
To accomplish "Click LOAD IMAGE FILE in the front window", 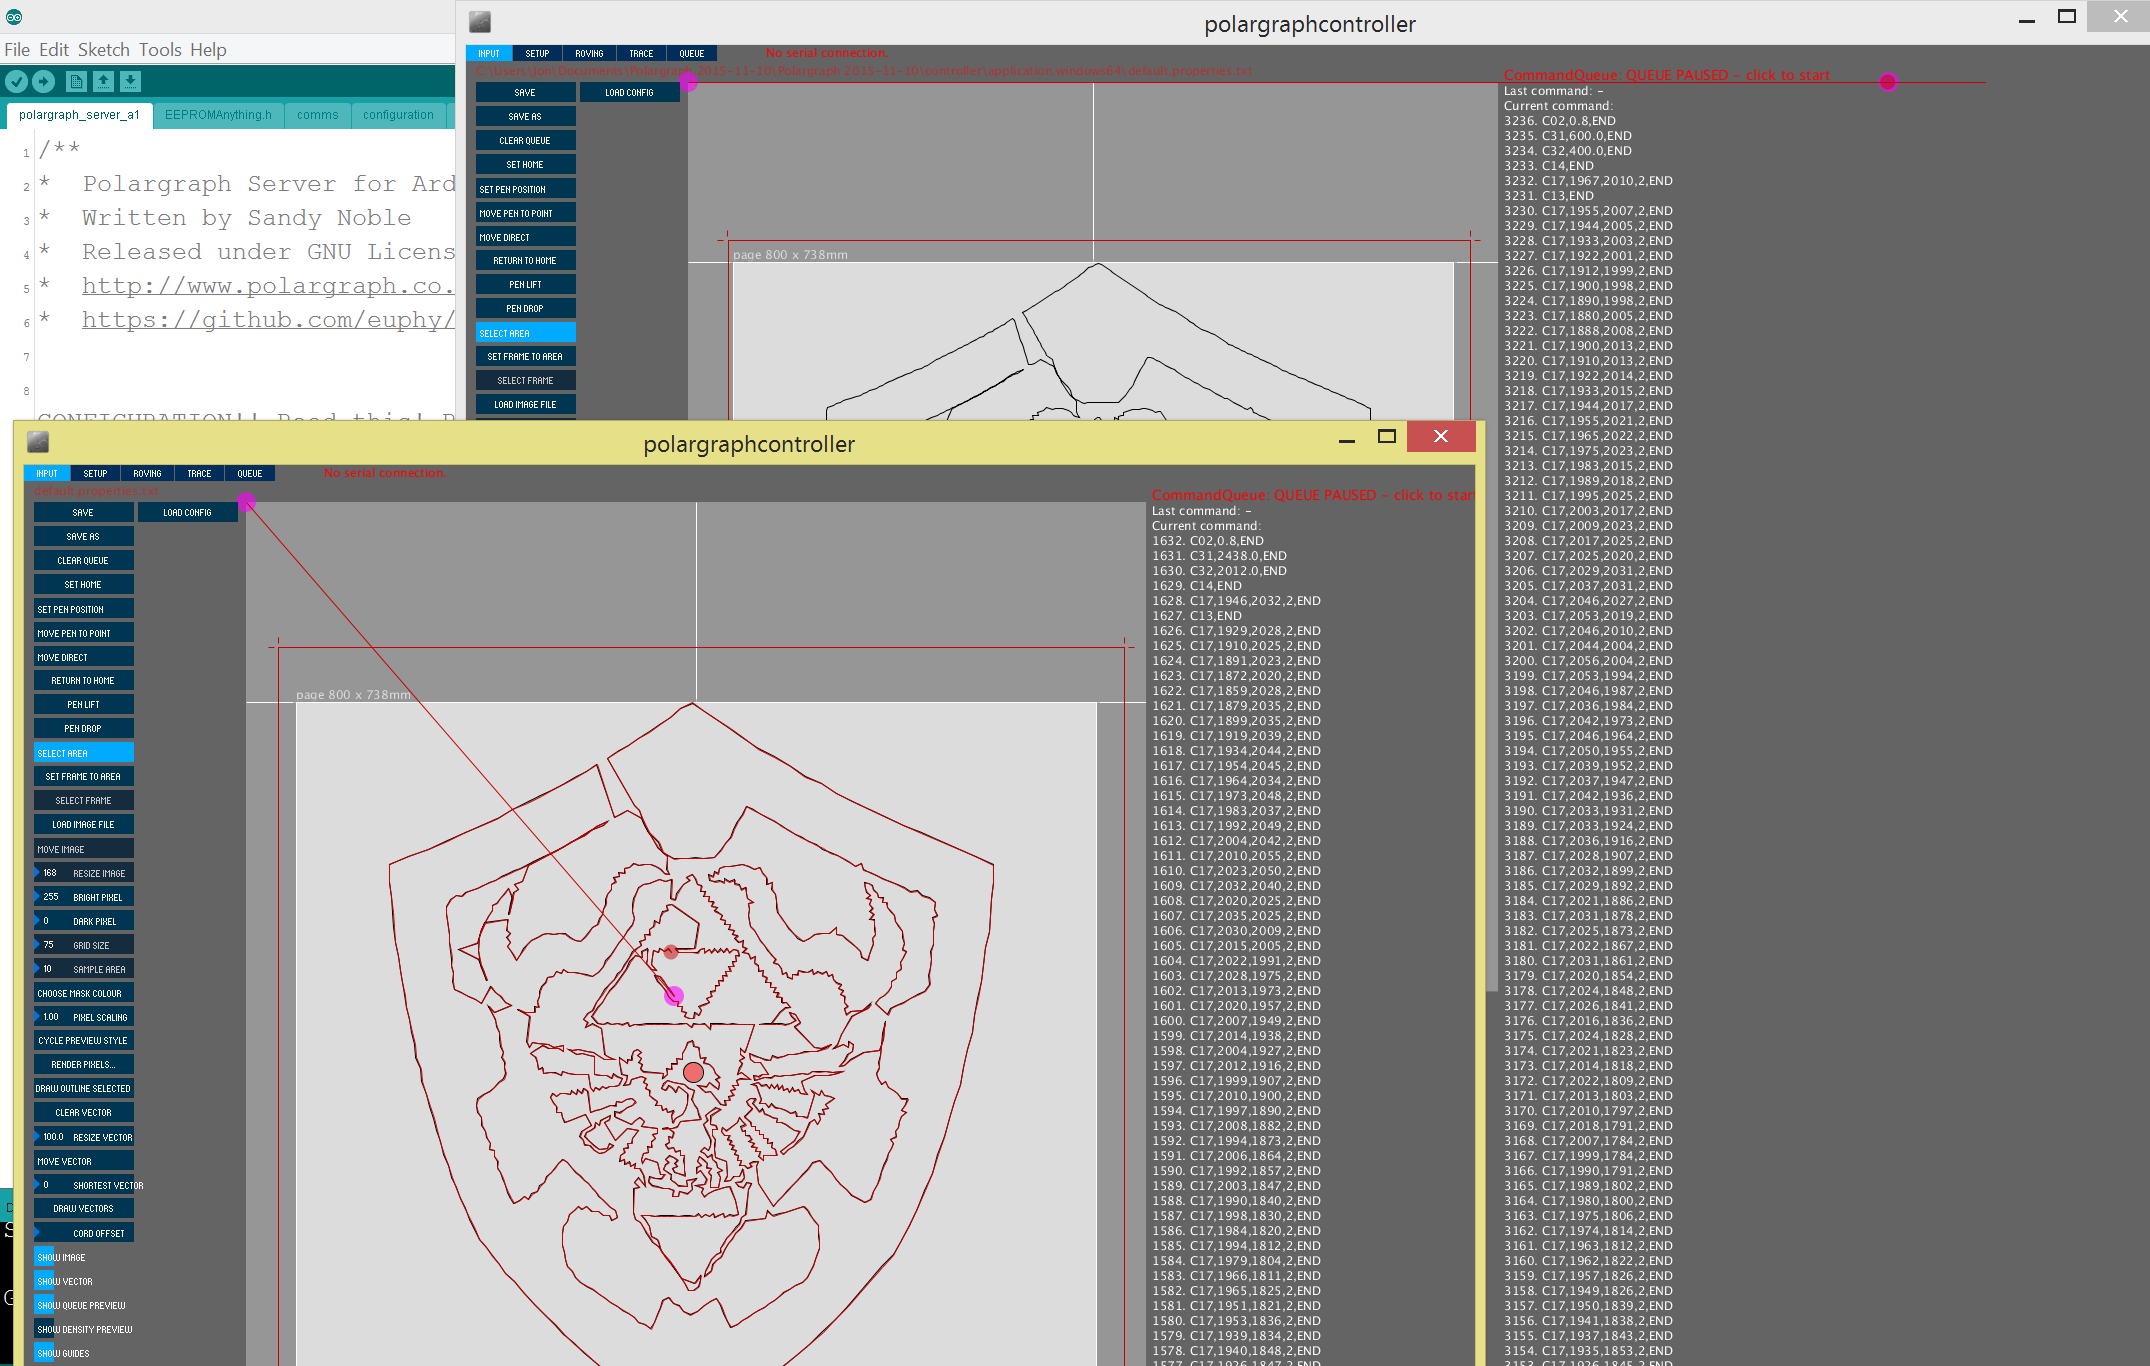I will pyautogui.click(x=84, y=824).
